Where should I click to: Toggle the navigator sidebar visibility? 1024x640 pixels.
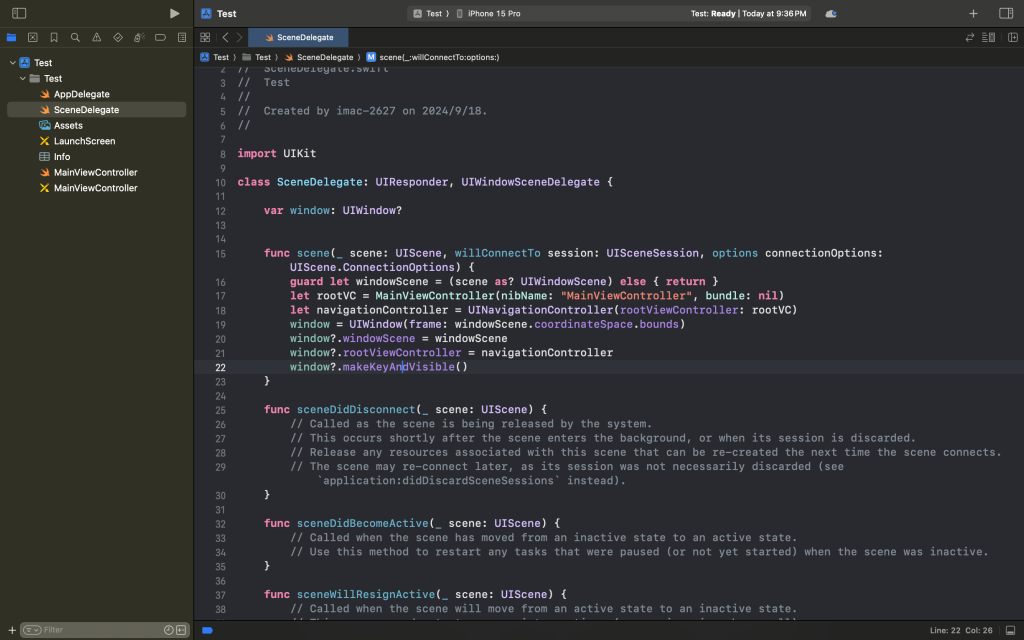point(19,13)
